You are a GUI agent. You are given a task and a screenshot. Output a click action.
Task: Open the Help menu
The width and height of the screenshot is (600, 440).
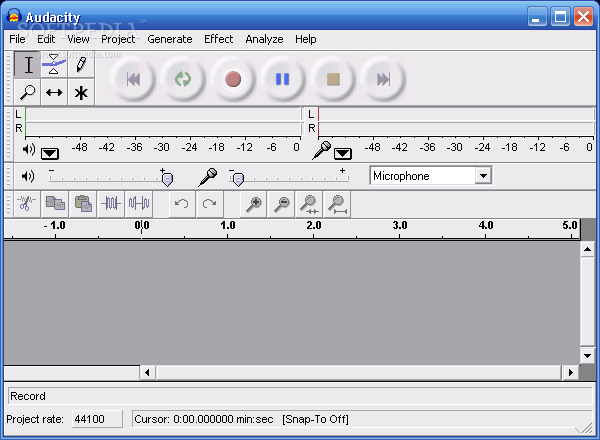pos(305,39)
